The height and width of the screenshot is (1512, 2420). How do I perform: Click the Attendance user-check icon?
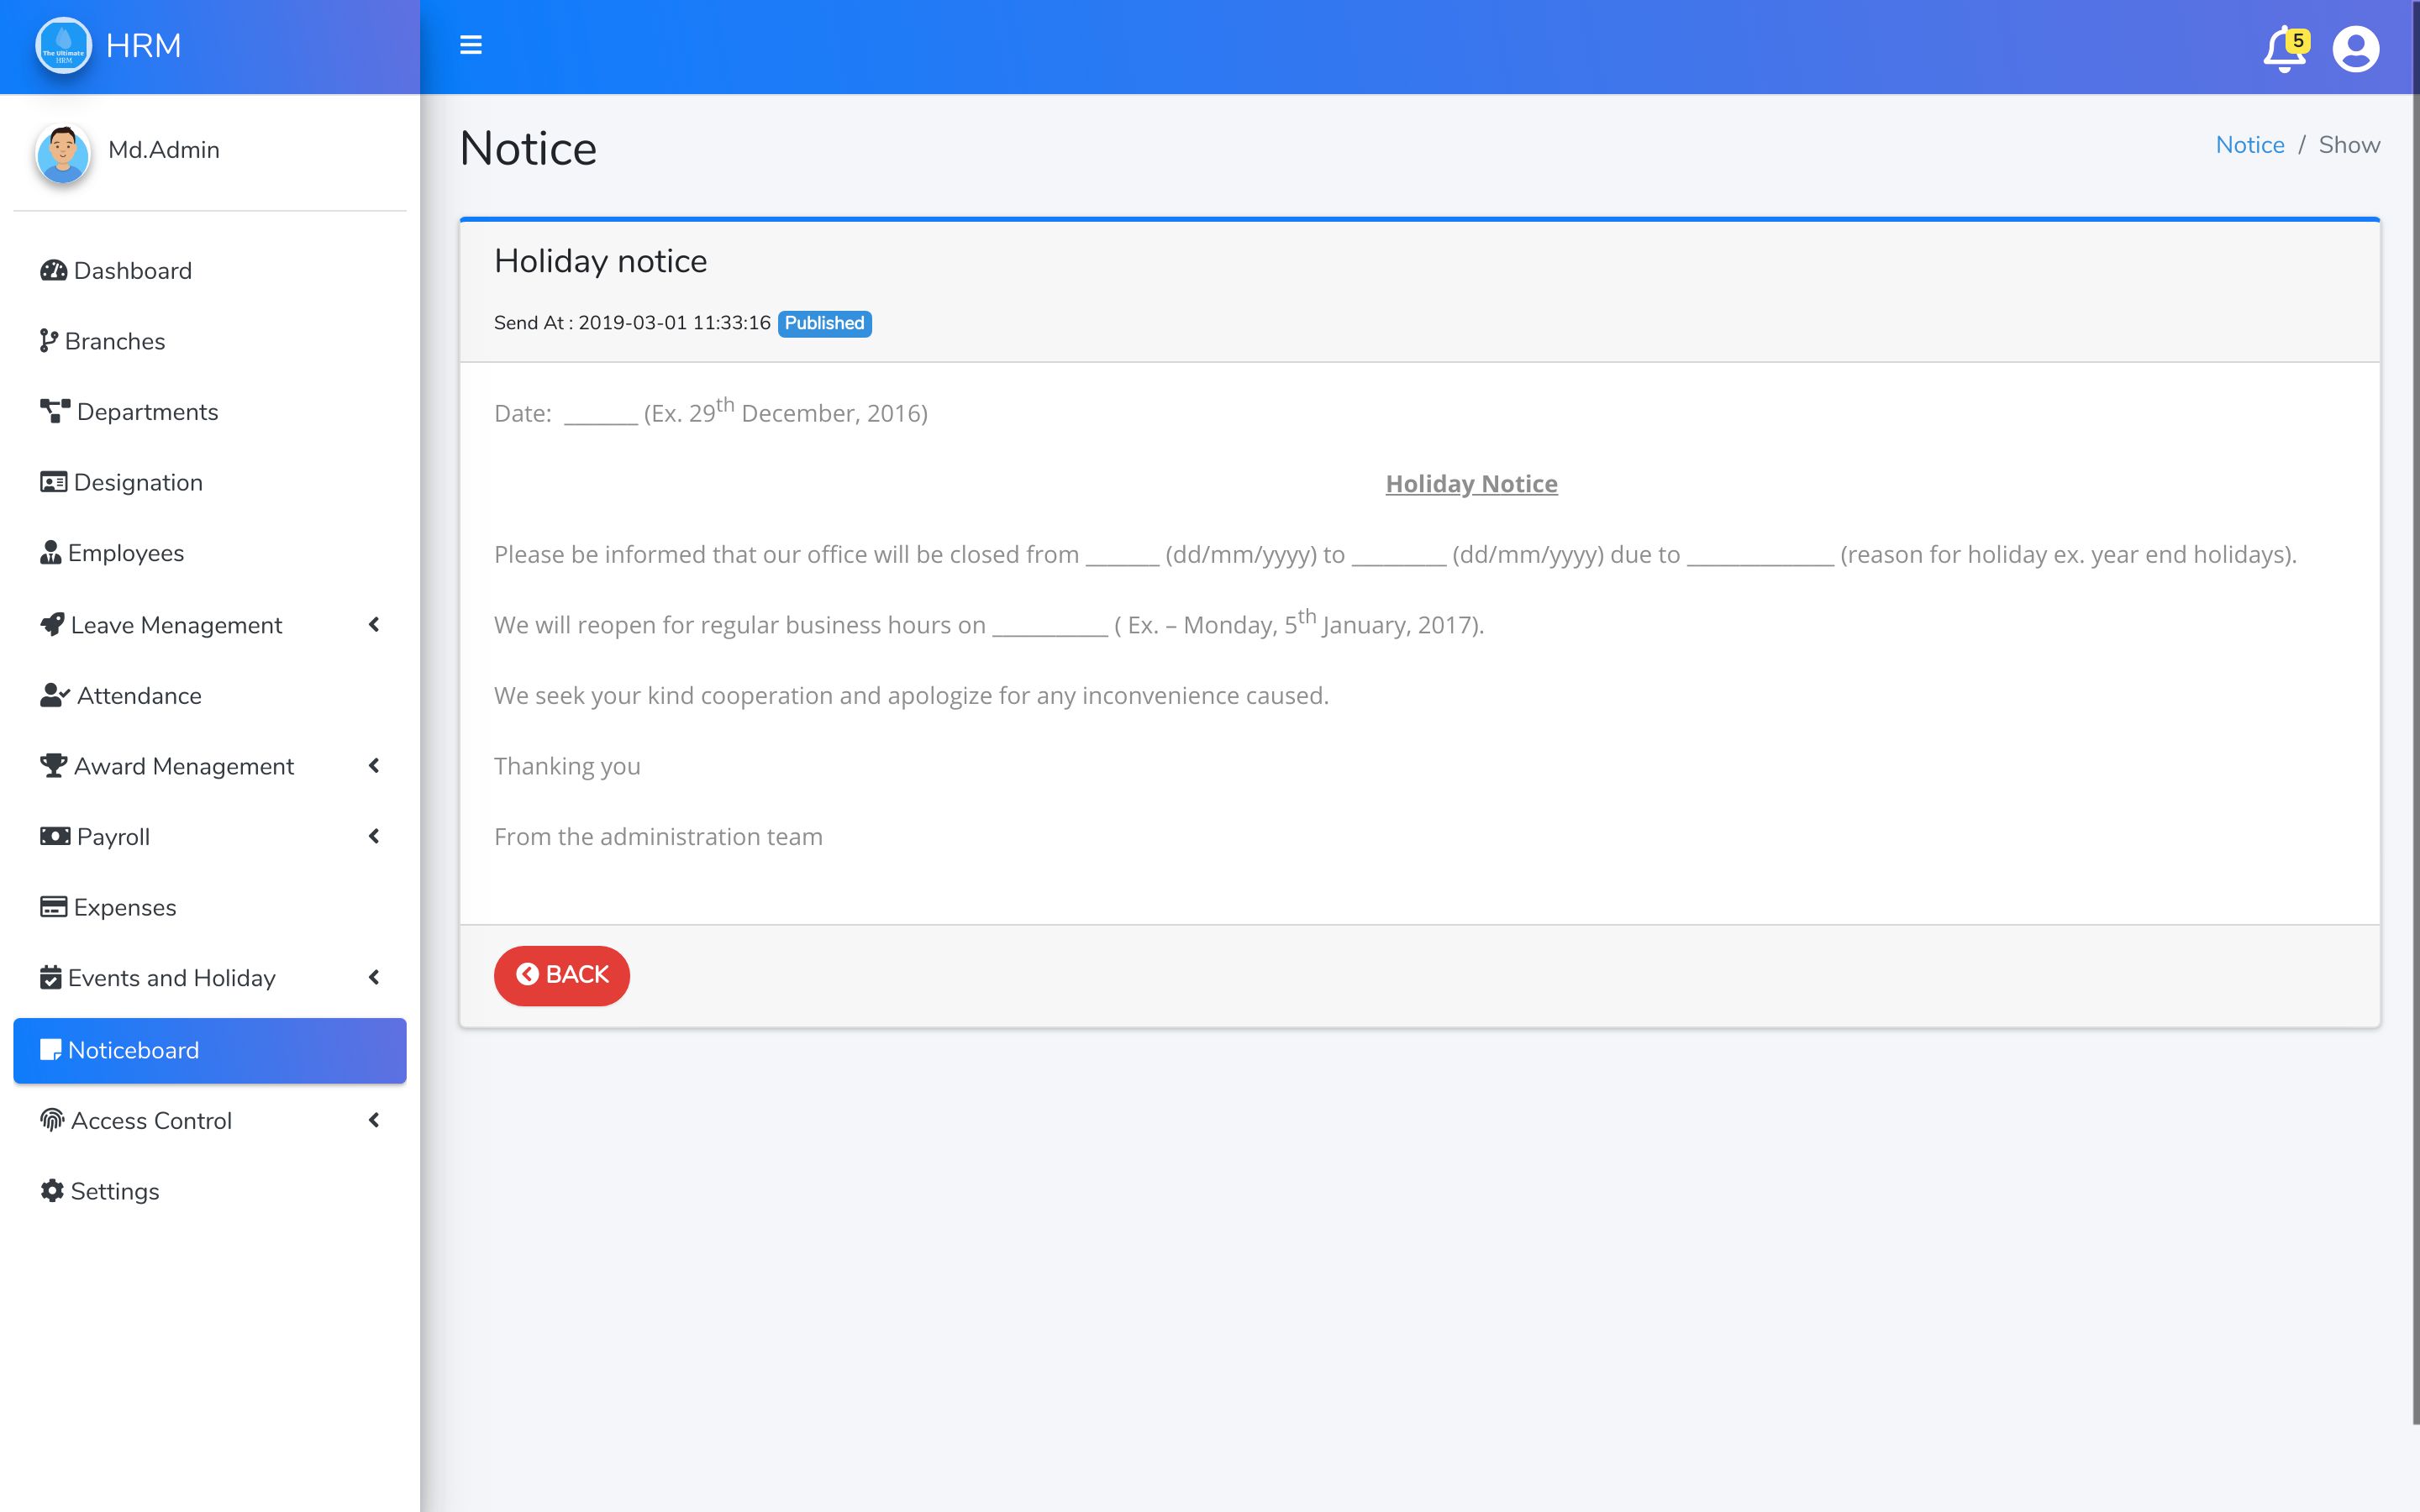(x=54, y=695)
